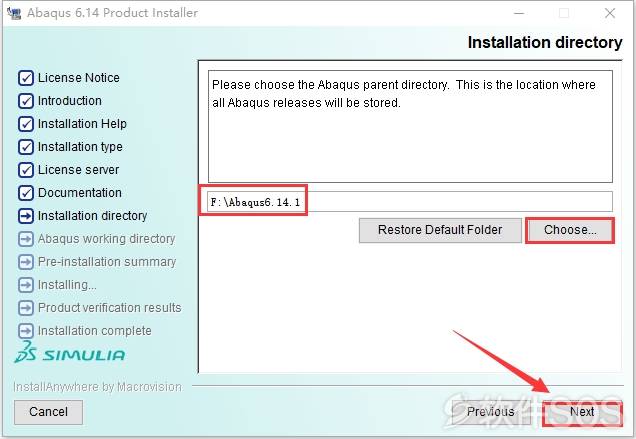Click the Abaqus working directory arrow icon

tap(26, 239)
